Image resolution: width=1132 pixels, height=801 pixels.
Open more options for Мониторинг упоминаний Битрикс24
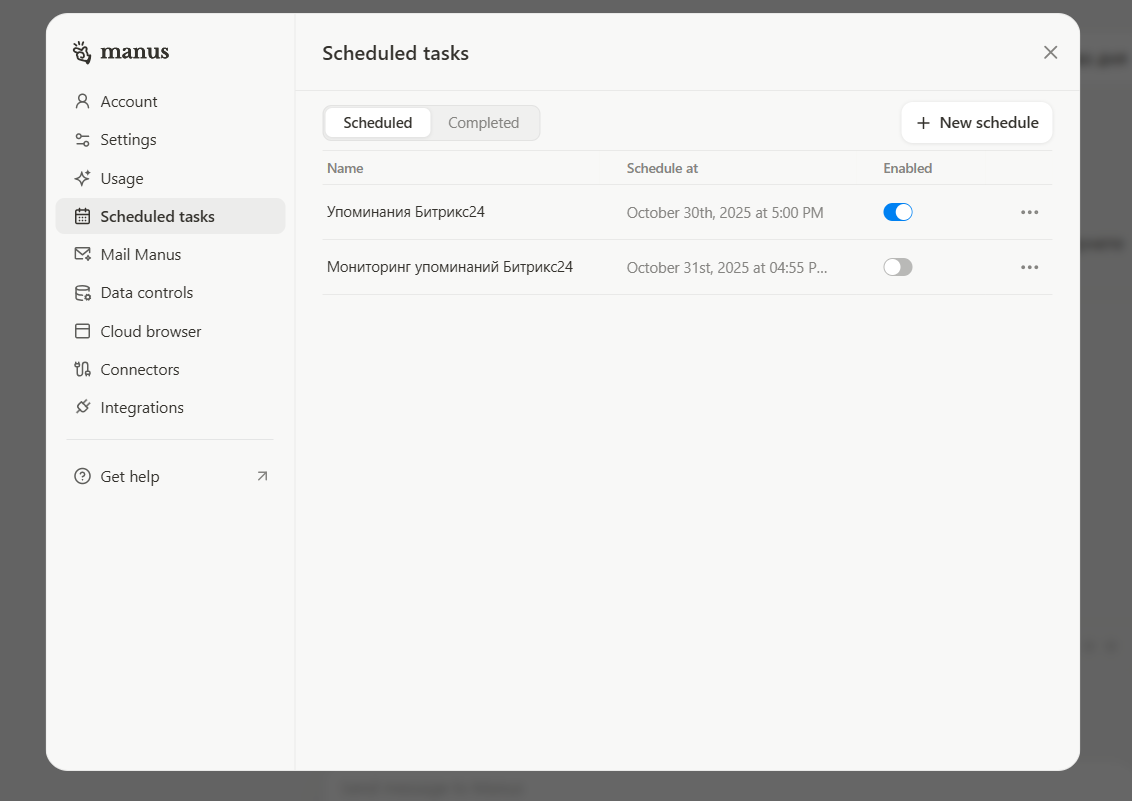[1029, 267]
